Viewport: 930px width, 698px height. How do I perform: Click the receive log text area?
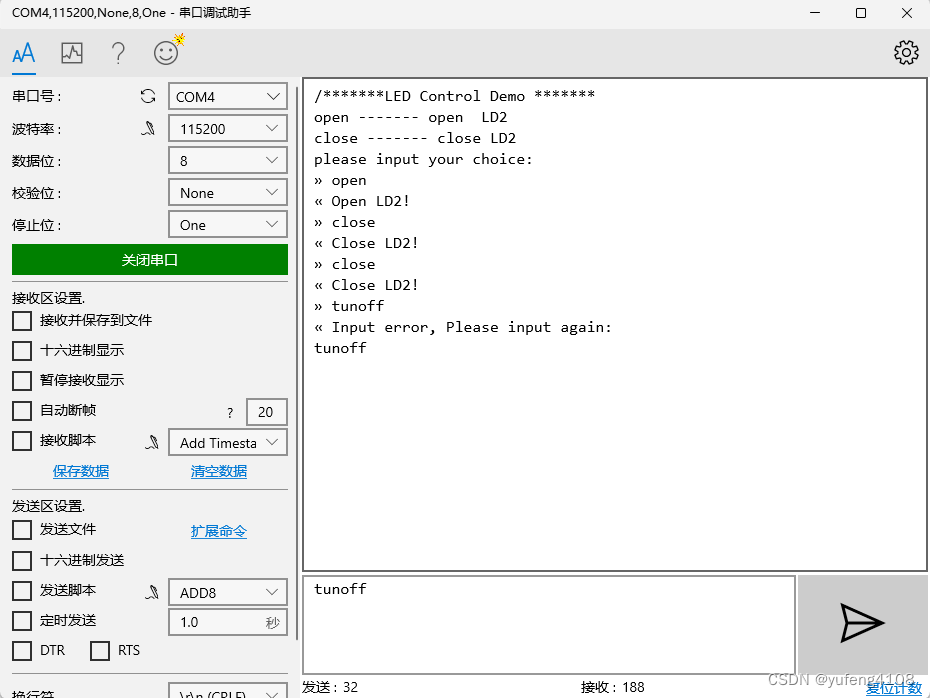pyautogui.click(x=615, y=324)
